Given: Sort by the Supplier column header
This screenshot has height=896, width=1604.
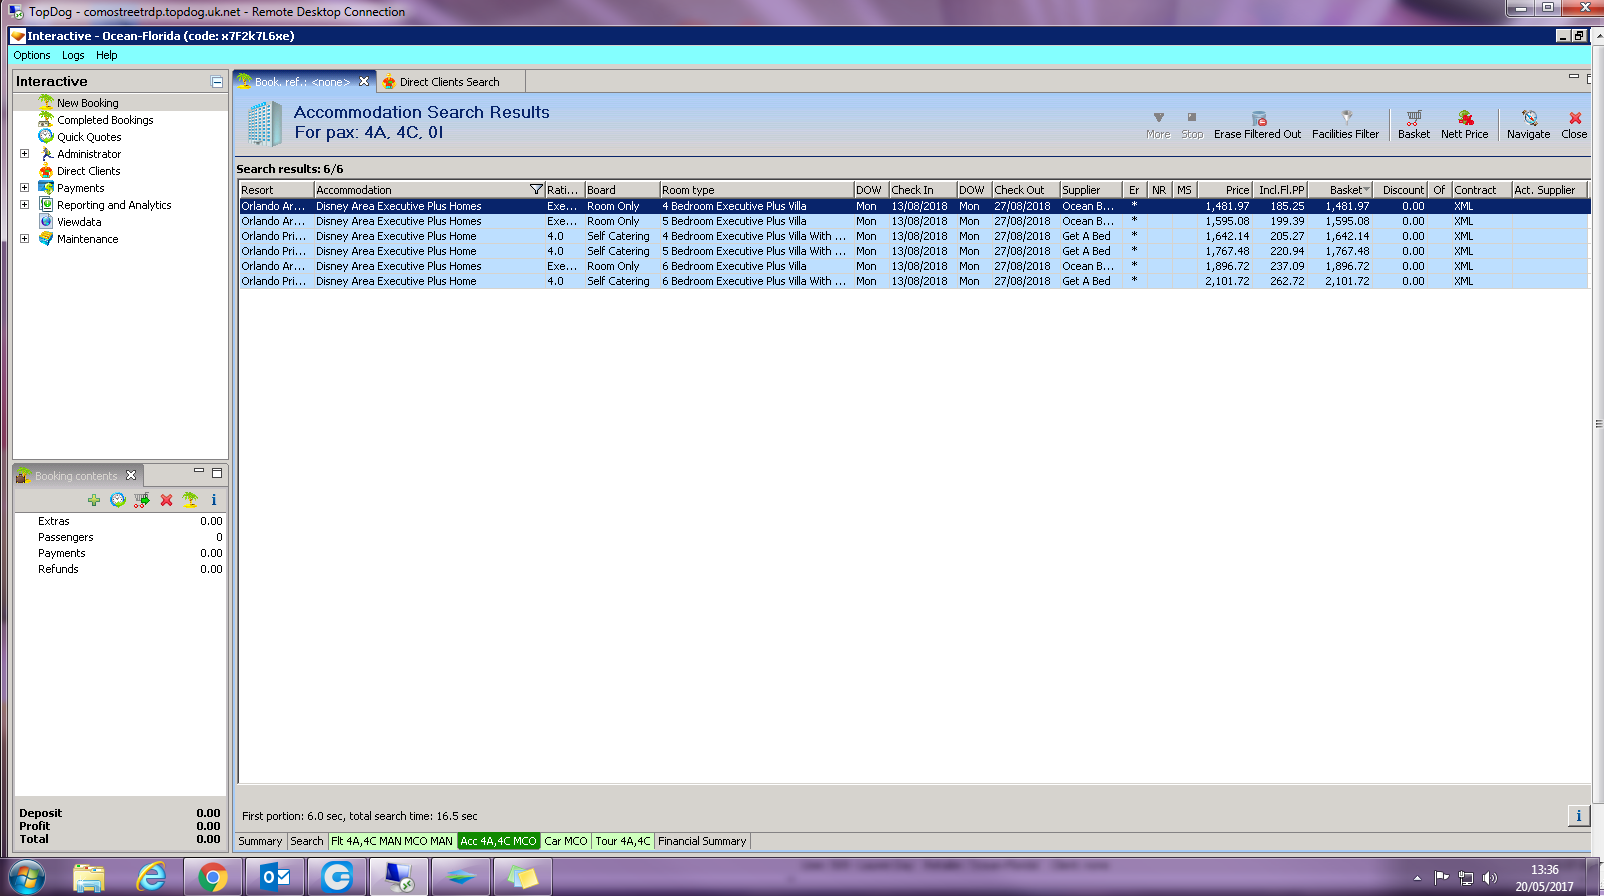Looking at the screenshot, I should click(x=1090, y=190).
